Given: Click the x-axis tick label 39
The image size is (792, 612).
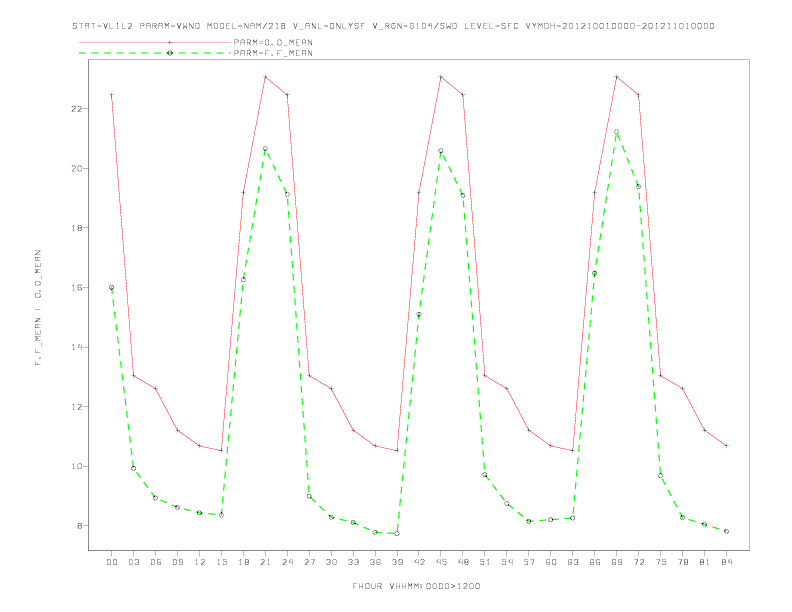Looking at the screenshot, I should [x=397, y=562].
